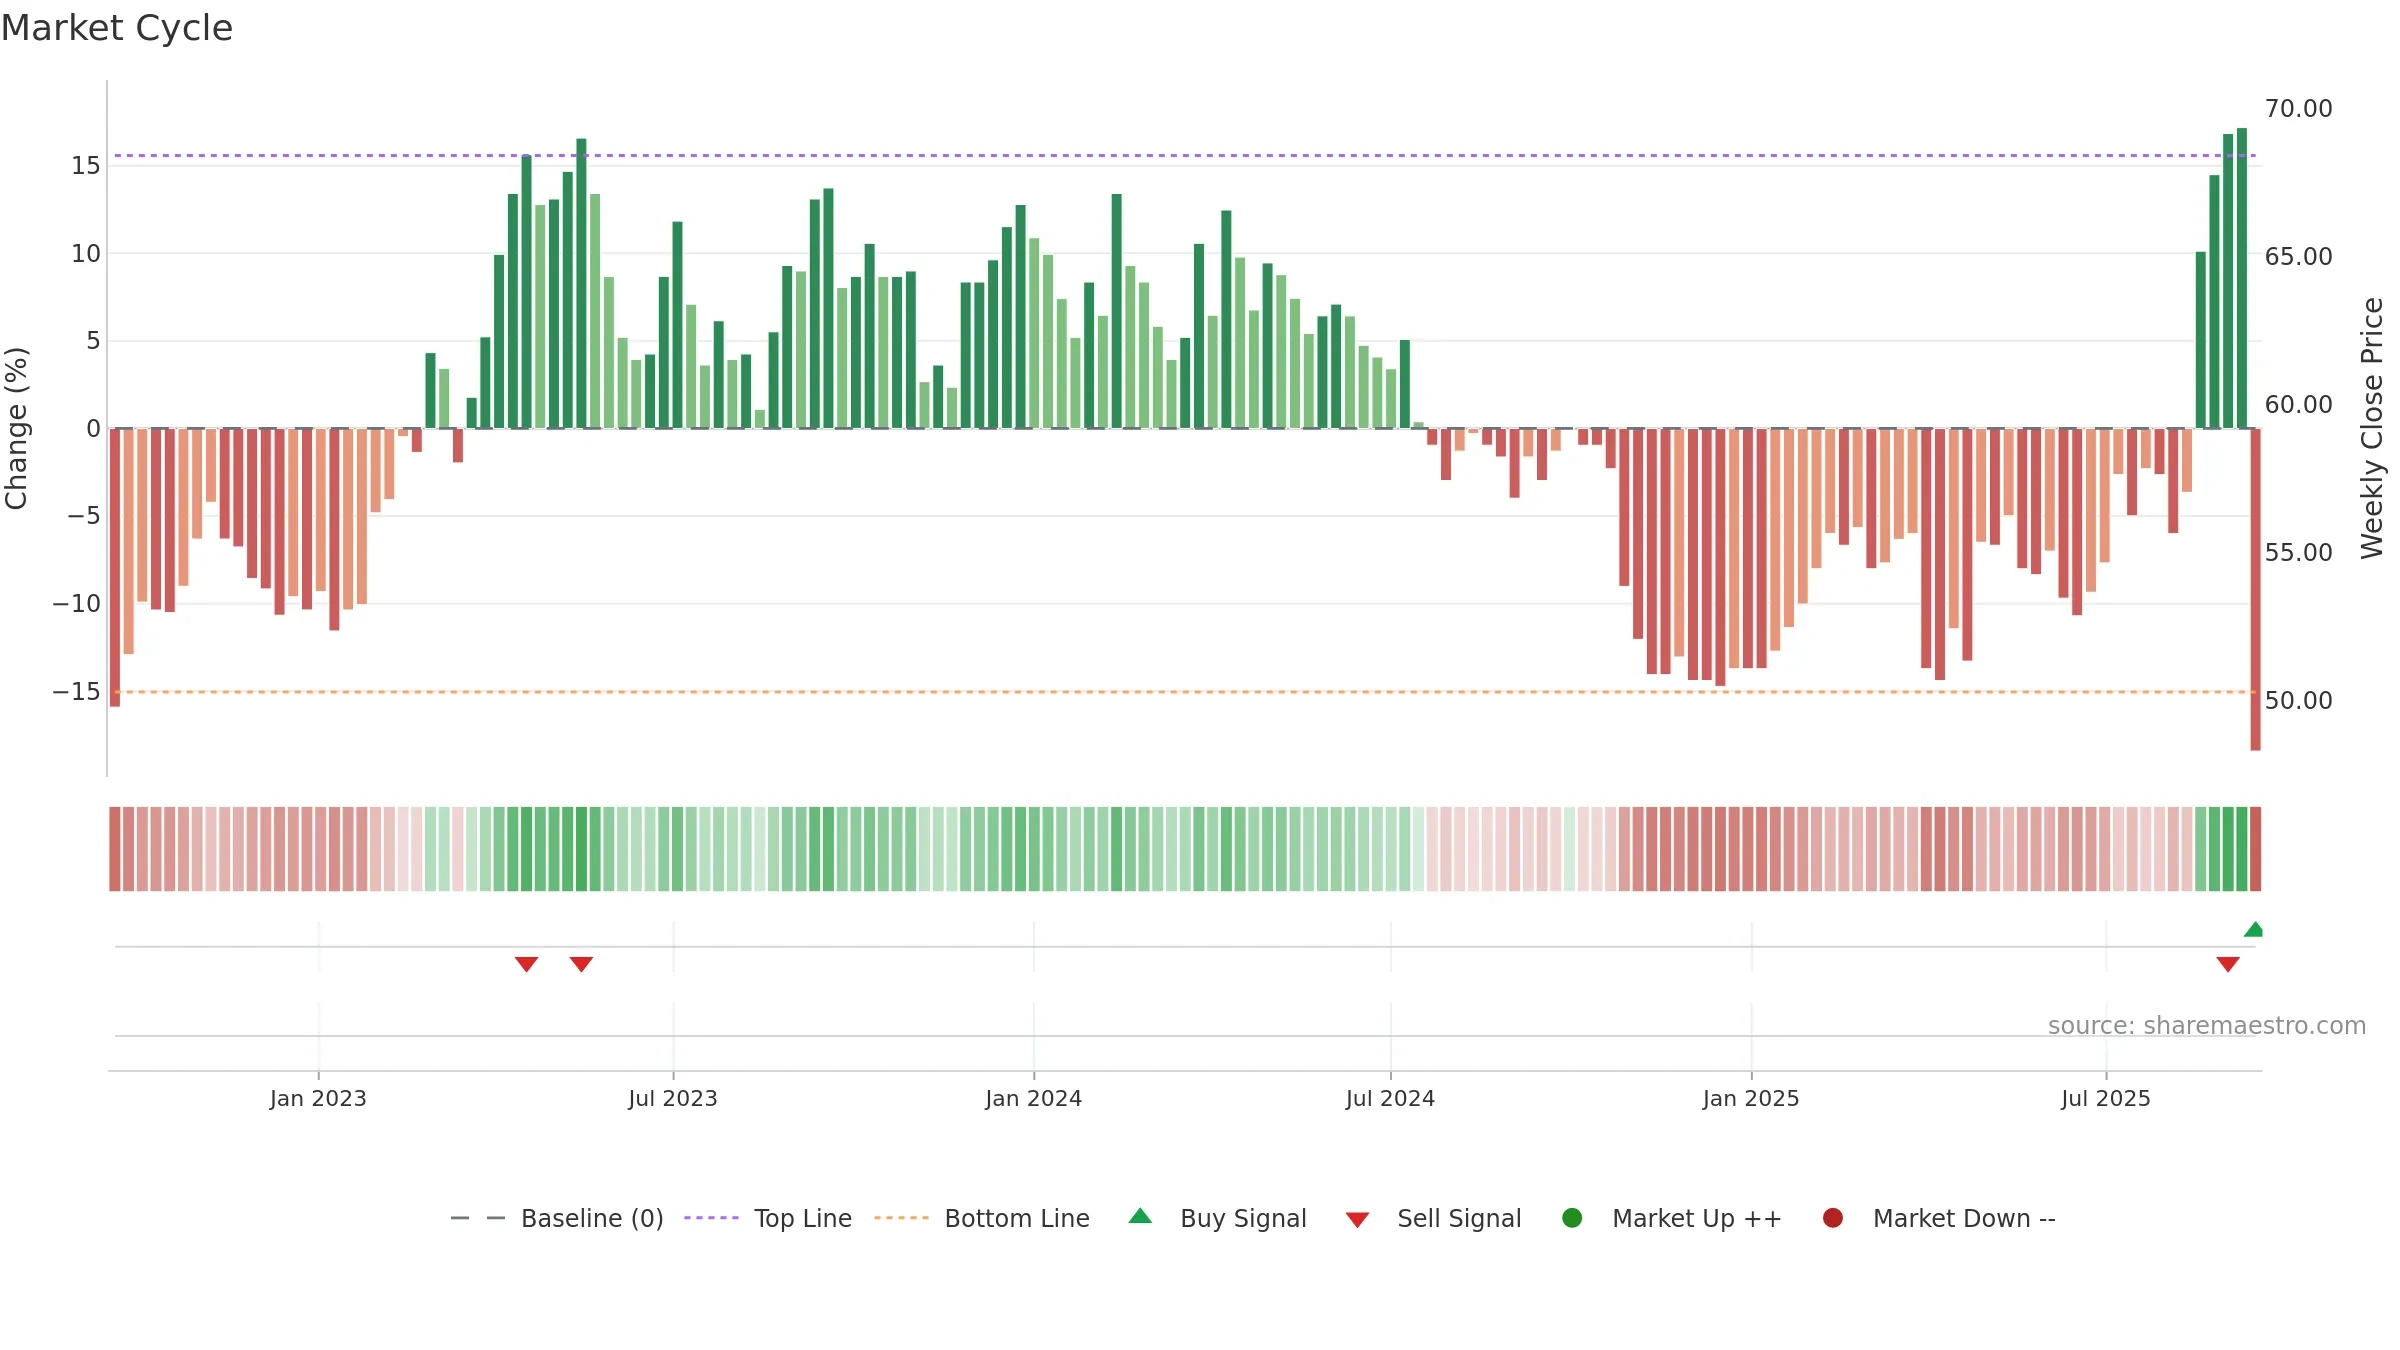
Task: Click the green buy signal marker near Jul 2025
Action: [2253, 929]
